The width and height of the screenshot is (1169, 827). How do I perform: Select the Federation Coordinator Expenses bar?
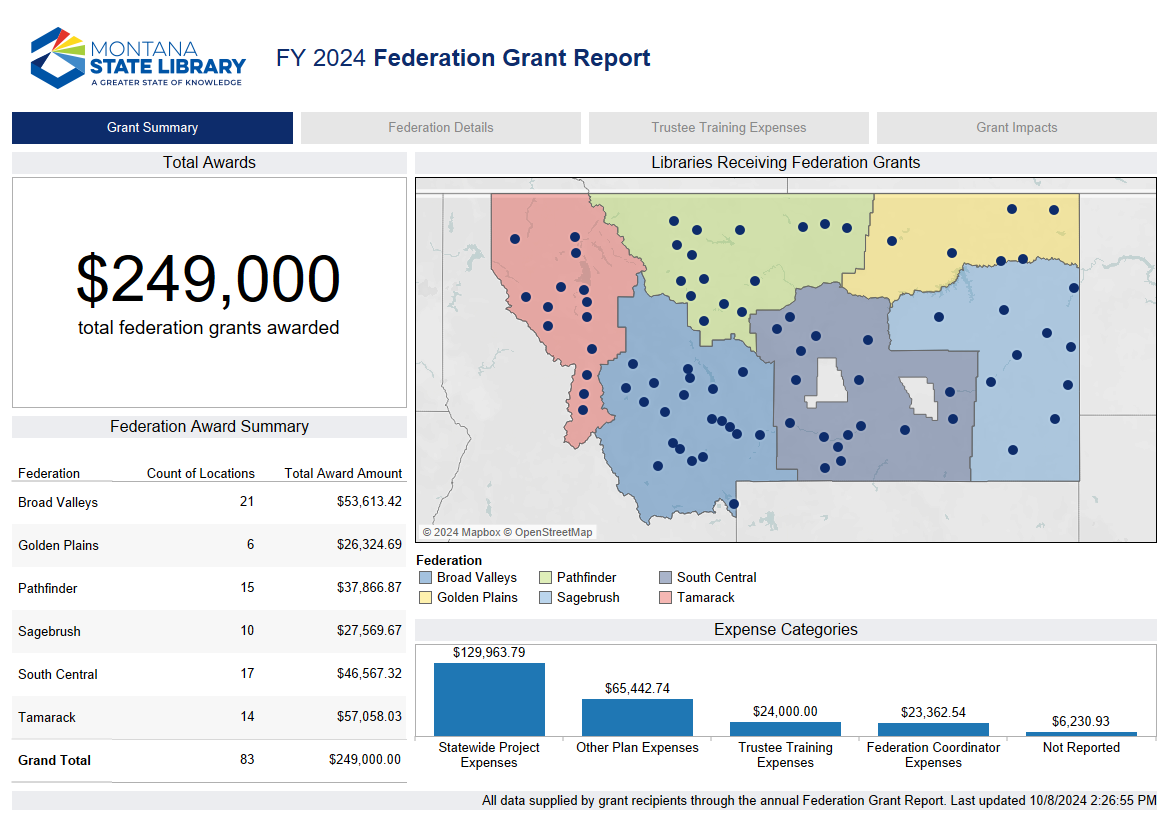pyautogui.click(x=933, y=729)
